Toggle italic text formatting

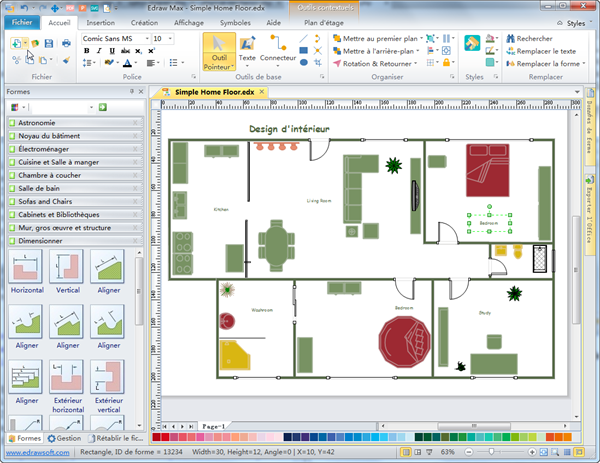[100, 51]
